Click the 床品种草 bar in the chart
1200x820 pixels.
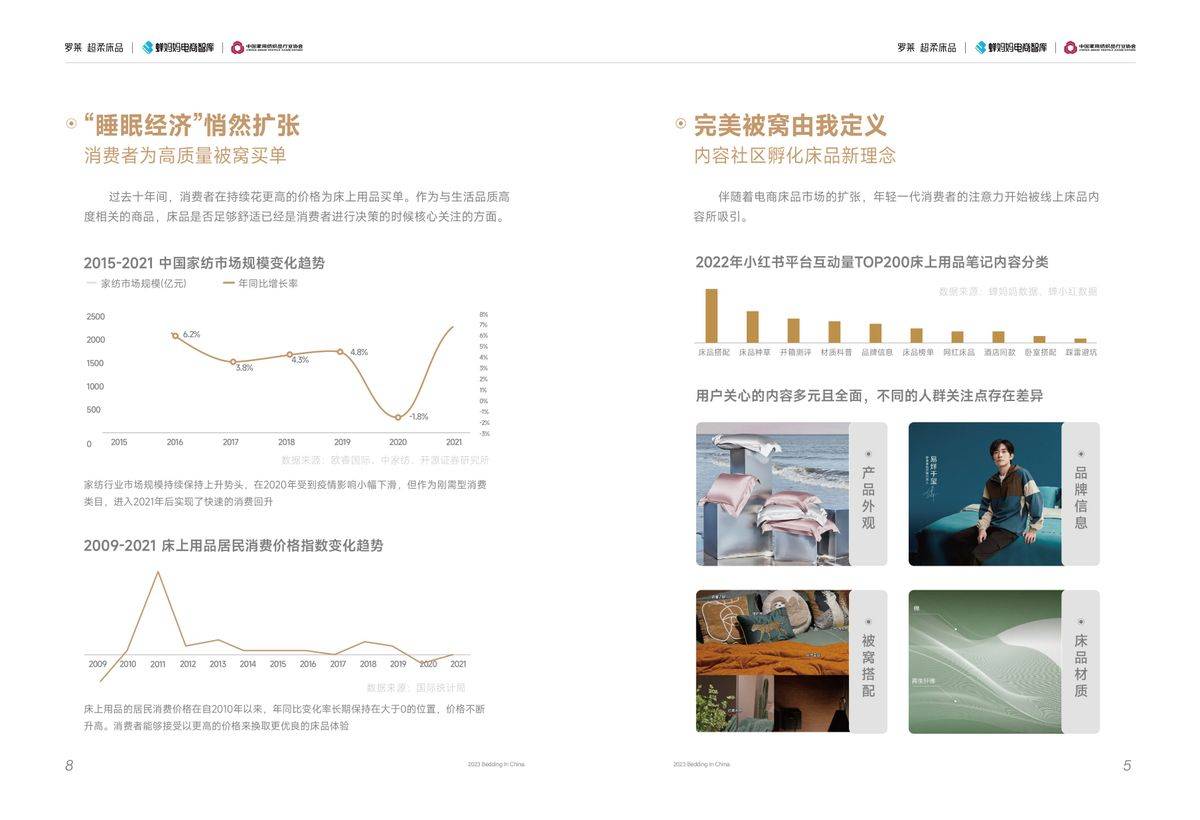(x=753, y=327)
